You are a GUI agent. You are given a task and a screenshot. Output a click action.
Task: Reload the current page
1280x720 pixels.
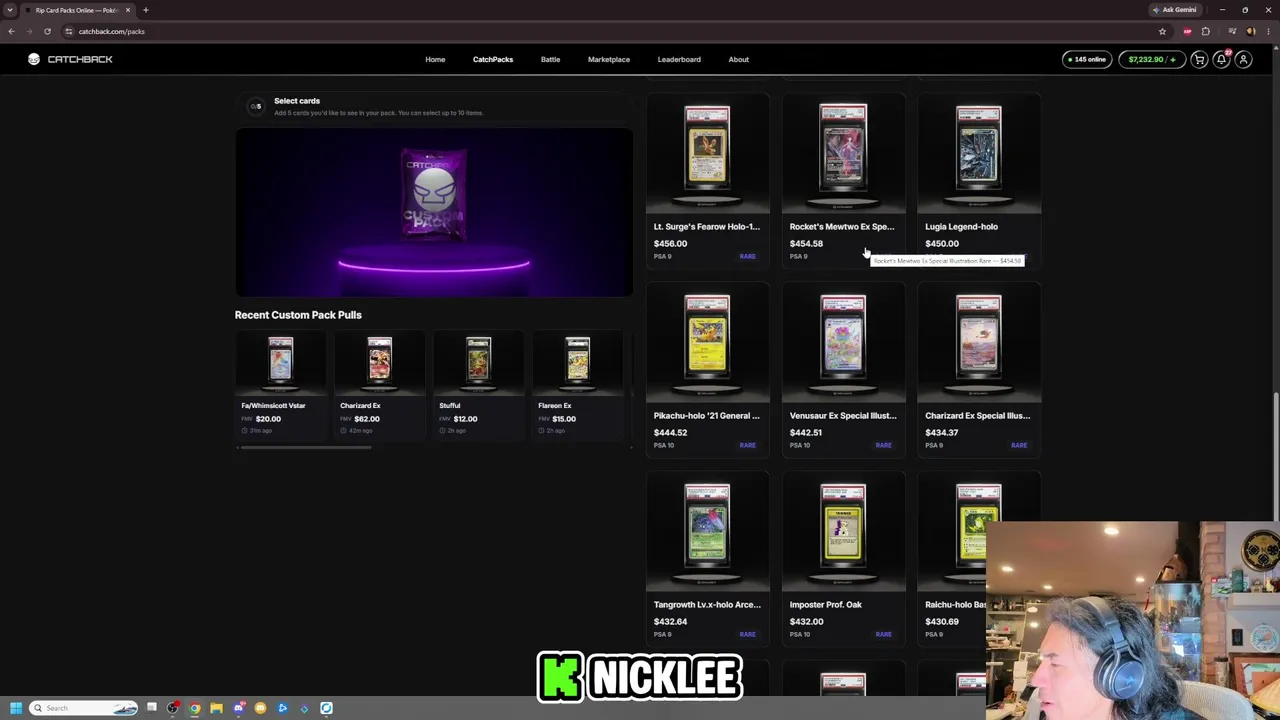[47, 31]
